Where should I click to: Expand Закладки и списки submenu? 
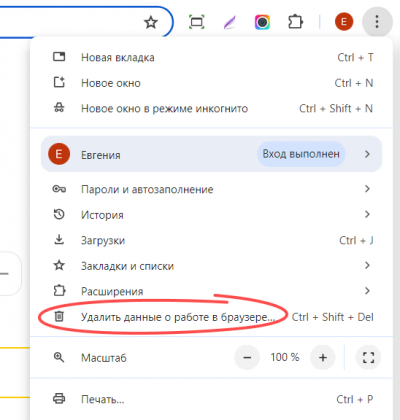coord(211,266)
